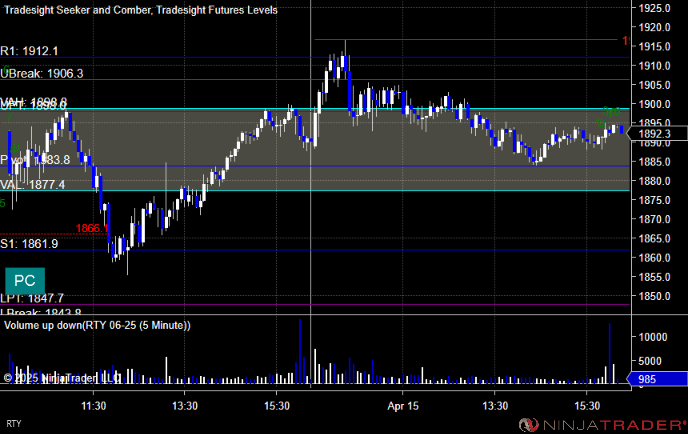Click the 1925.0 price axis label
The width and height of the screenshot is (688, 434).
[x=655, y=8]
